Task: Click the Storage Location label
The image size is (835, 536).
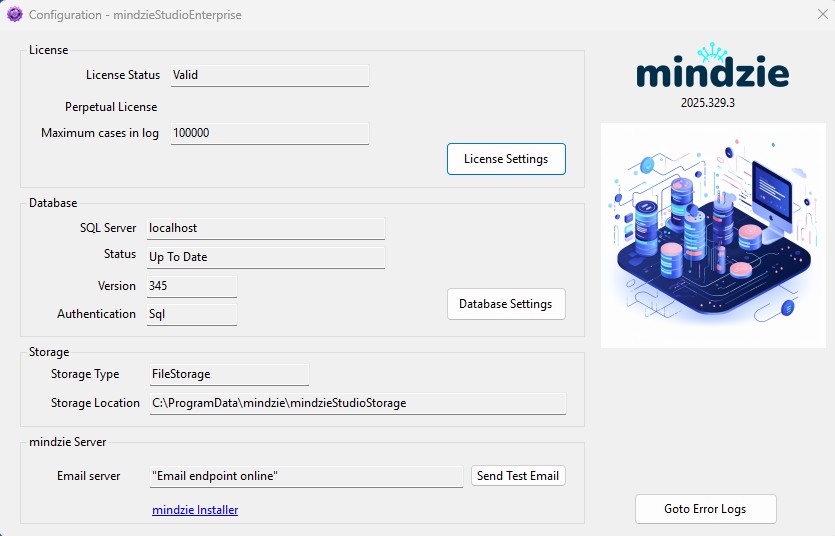Action: point(95,403)
